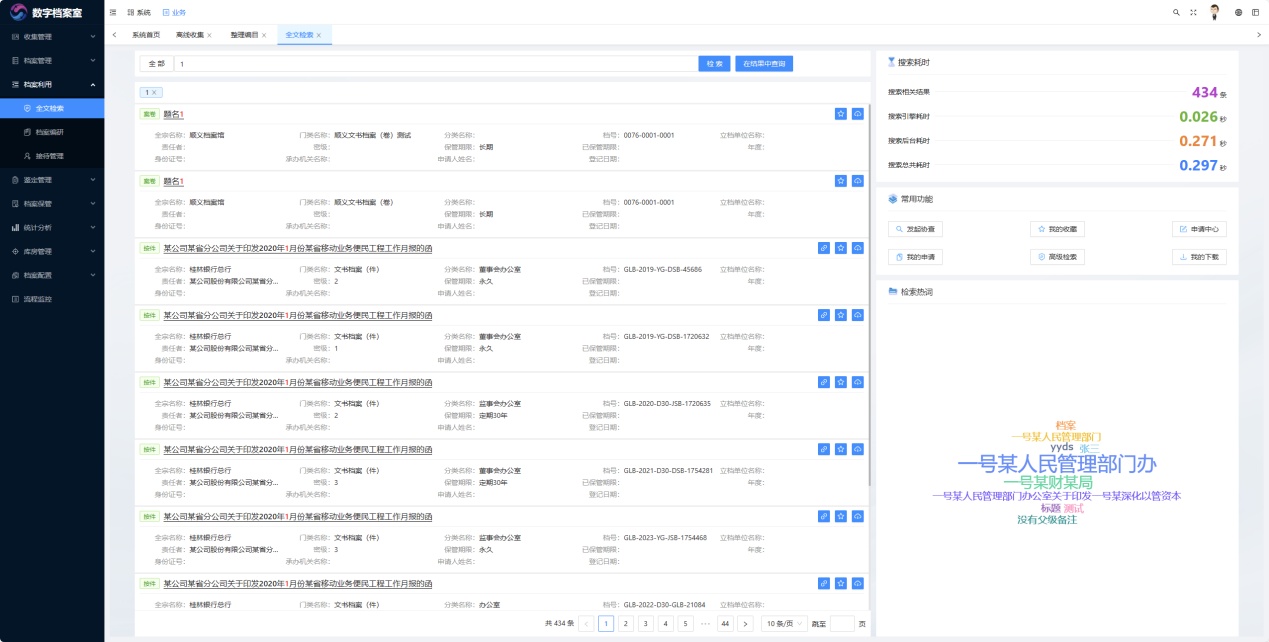Image resolution: width=1269 pixels, height=642 pixels.
Task: Click the link icon on GLB-2019-YG-DSB-1720632 result
Action: coord(824,315)
